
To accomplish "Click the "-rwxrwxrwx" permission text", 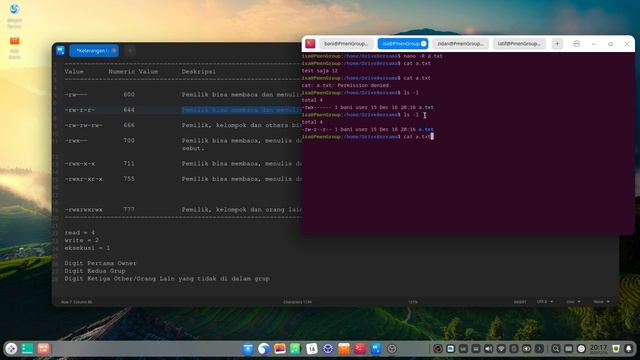I will [x=83, y=209].
